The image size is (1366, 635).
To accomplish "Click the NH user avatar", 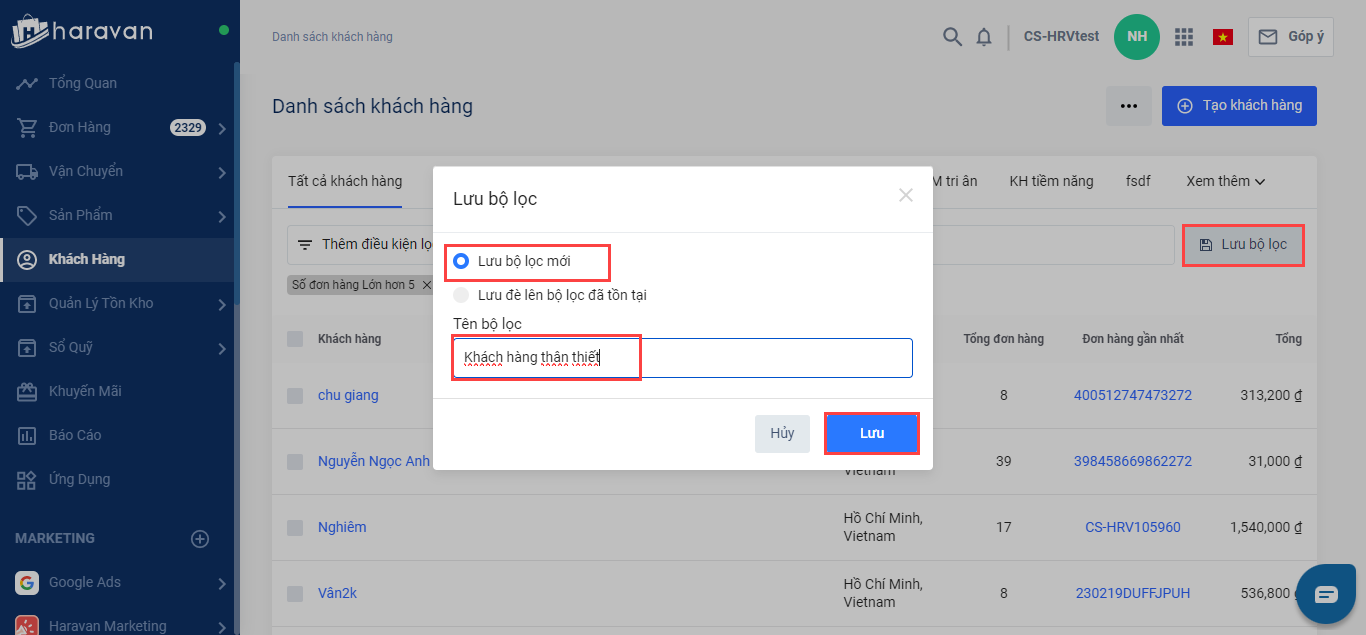I will [1137, 37].
